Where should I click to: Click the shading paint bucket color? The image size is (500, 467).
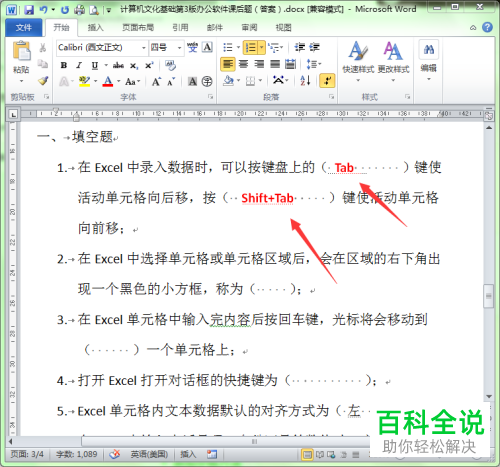(228, 81)
